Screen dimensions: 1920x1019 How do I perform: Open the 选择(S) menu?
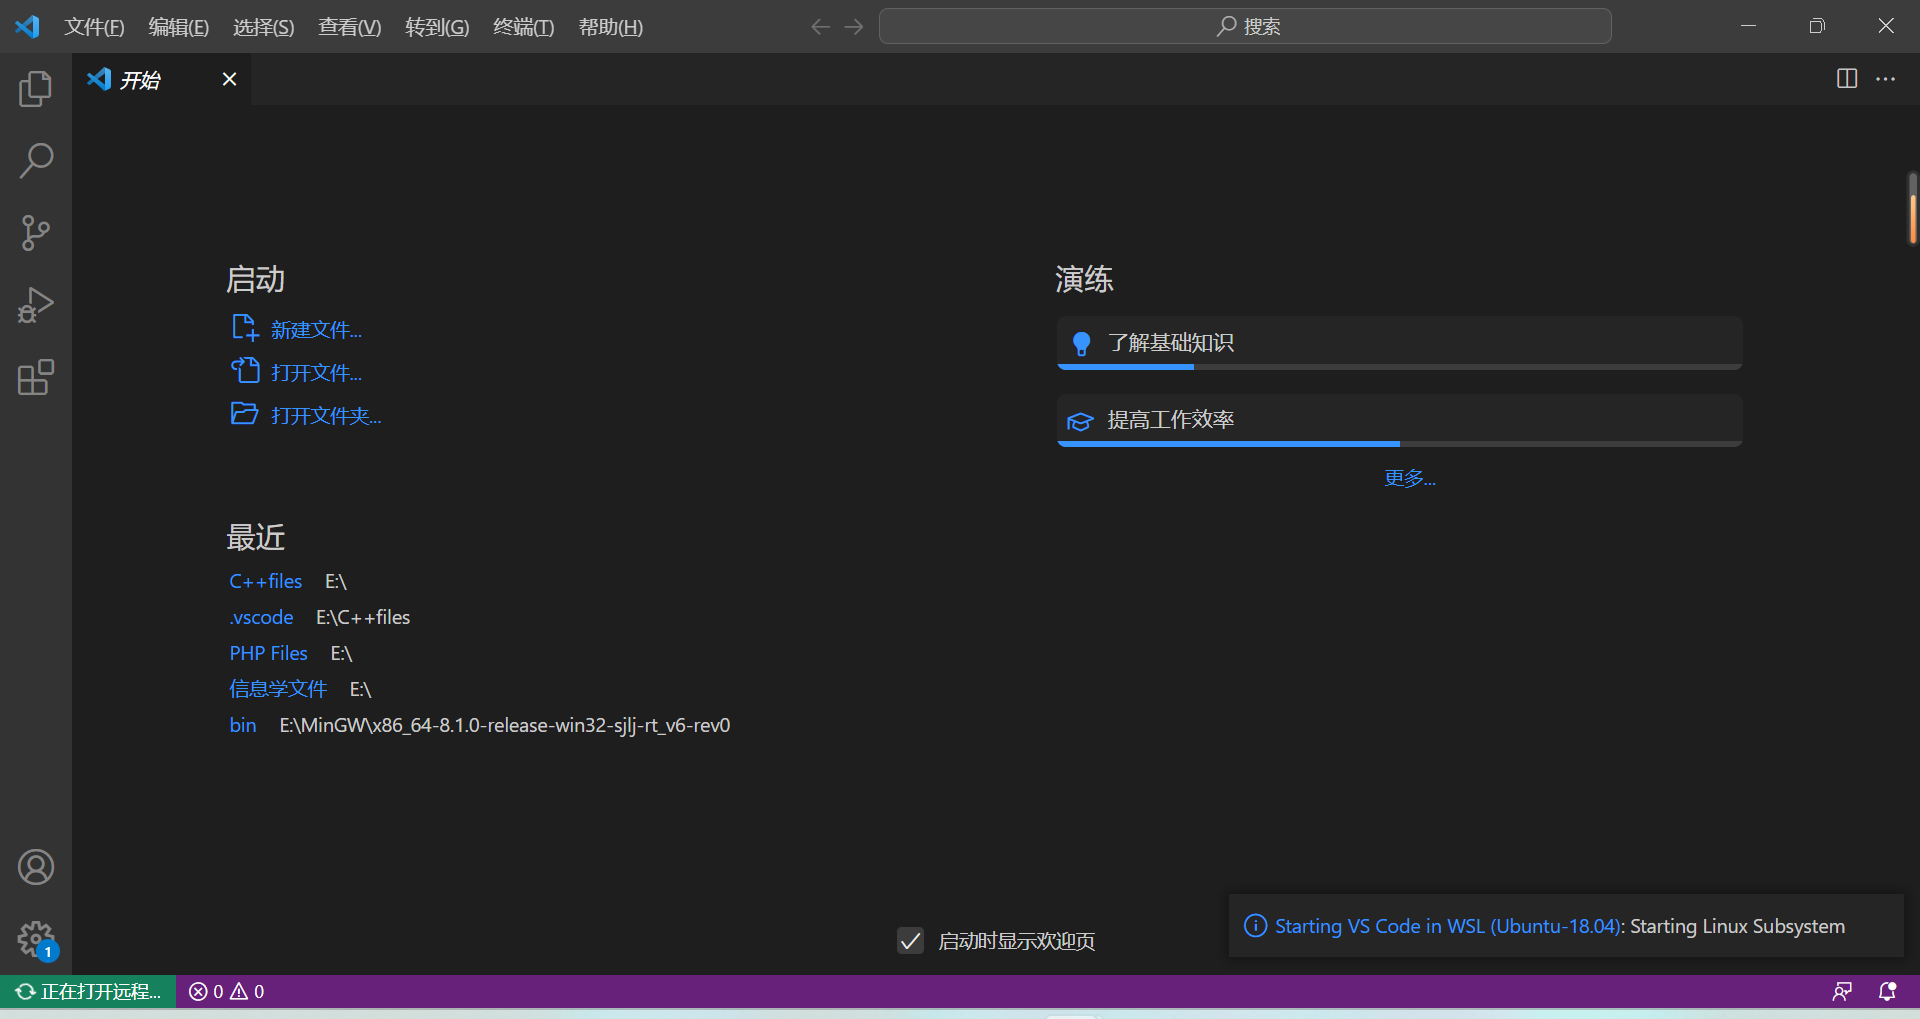click(x=264, y=27)
